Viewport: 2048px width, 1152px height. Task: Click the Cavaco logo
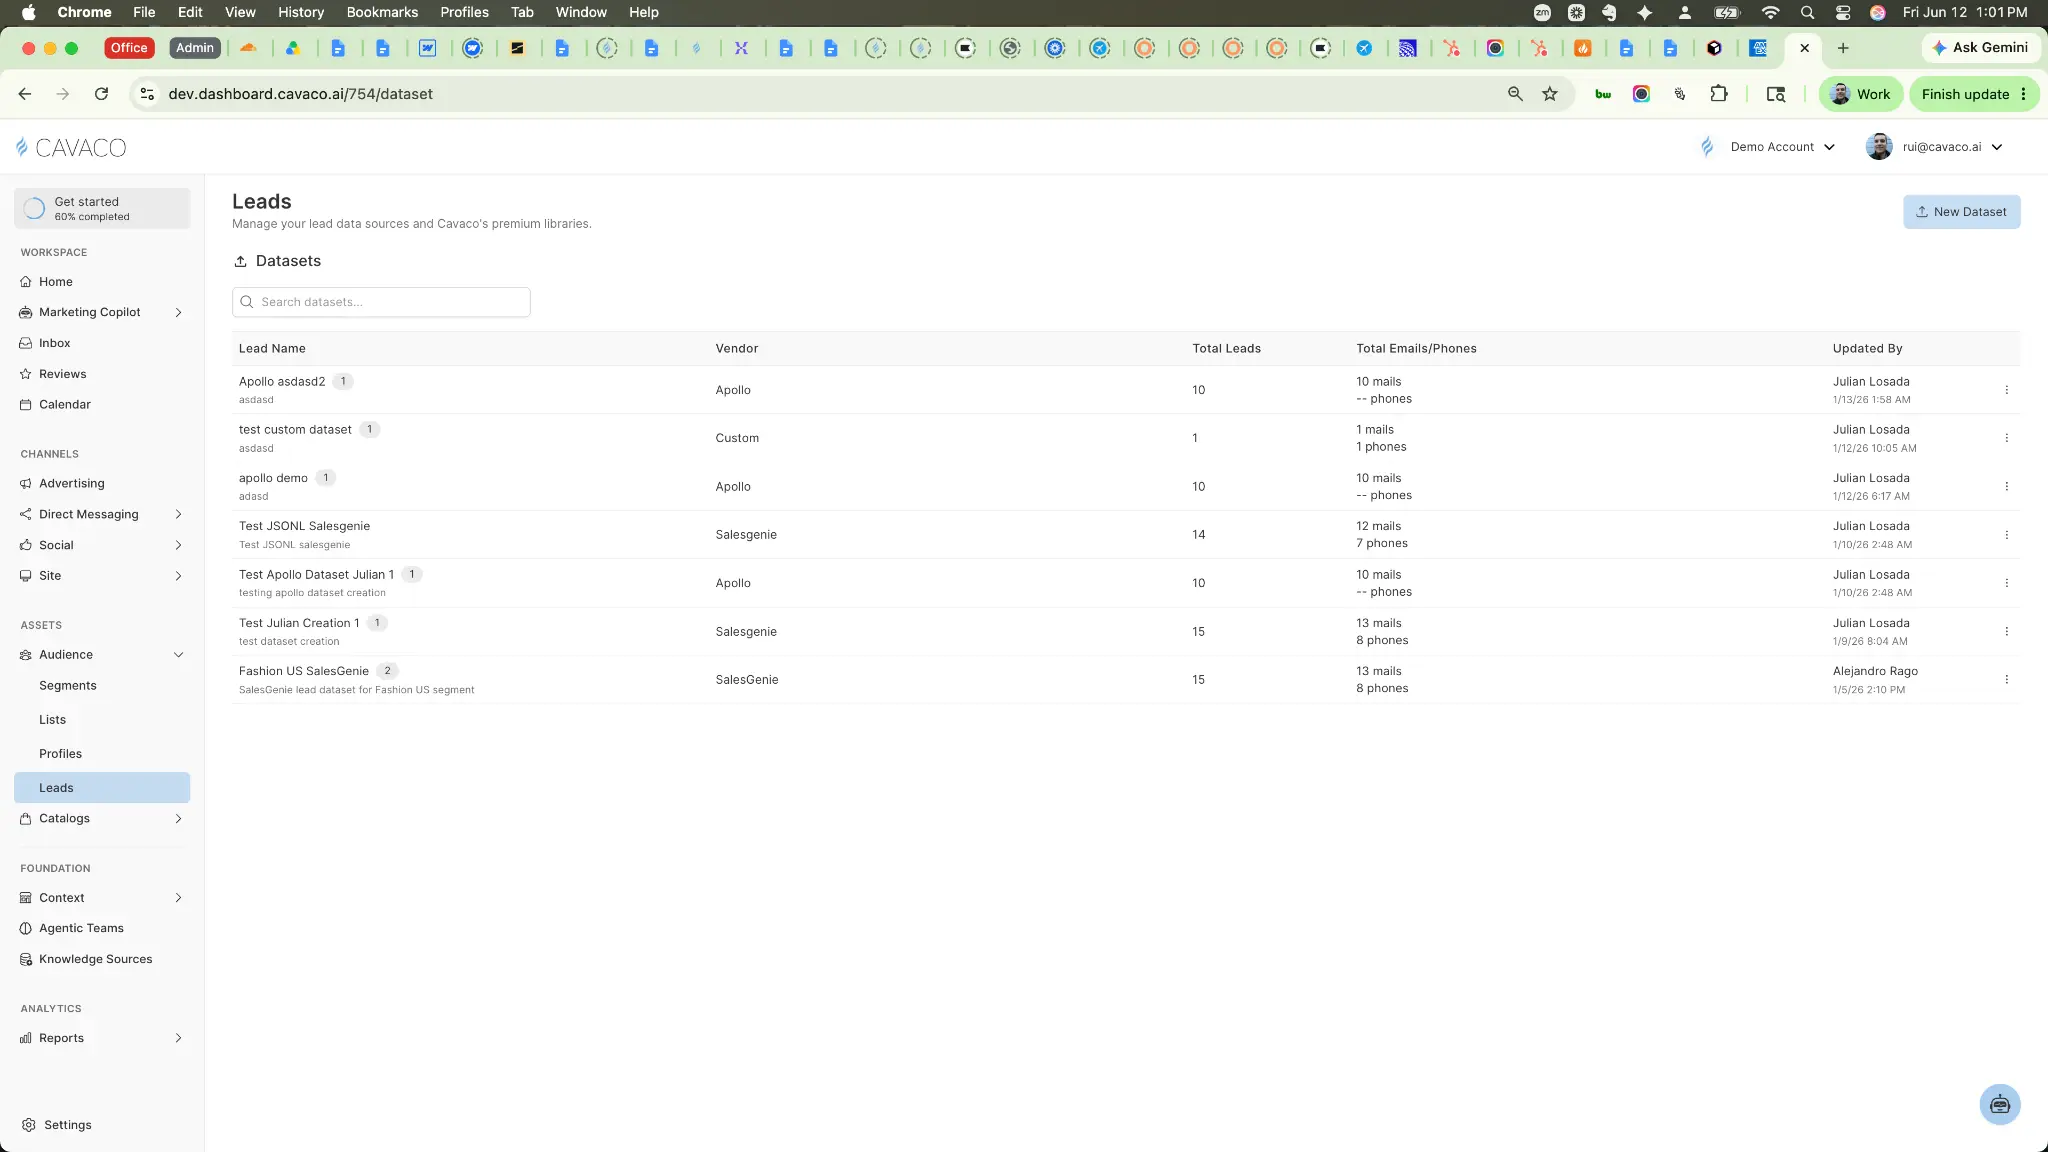pos(71,147)
